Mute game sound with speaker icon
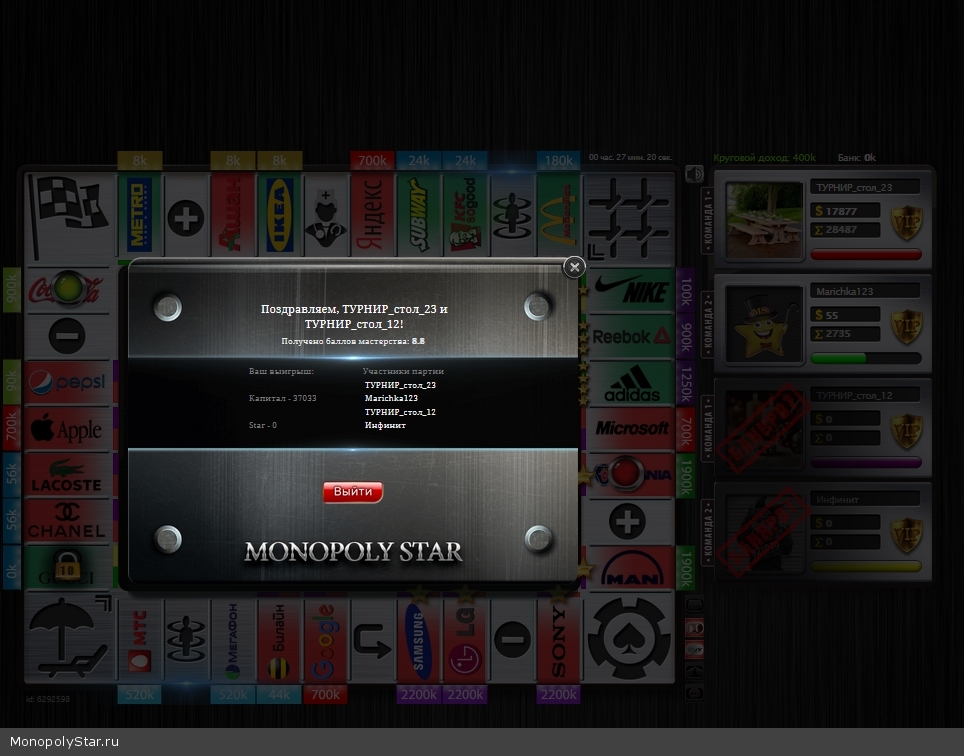The height and width of the screenshot is (756, 964). [x=694, y=174]
